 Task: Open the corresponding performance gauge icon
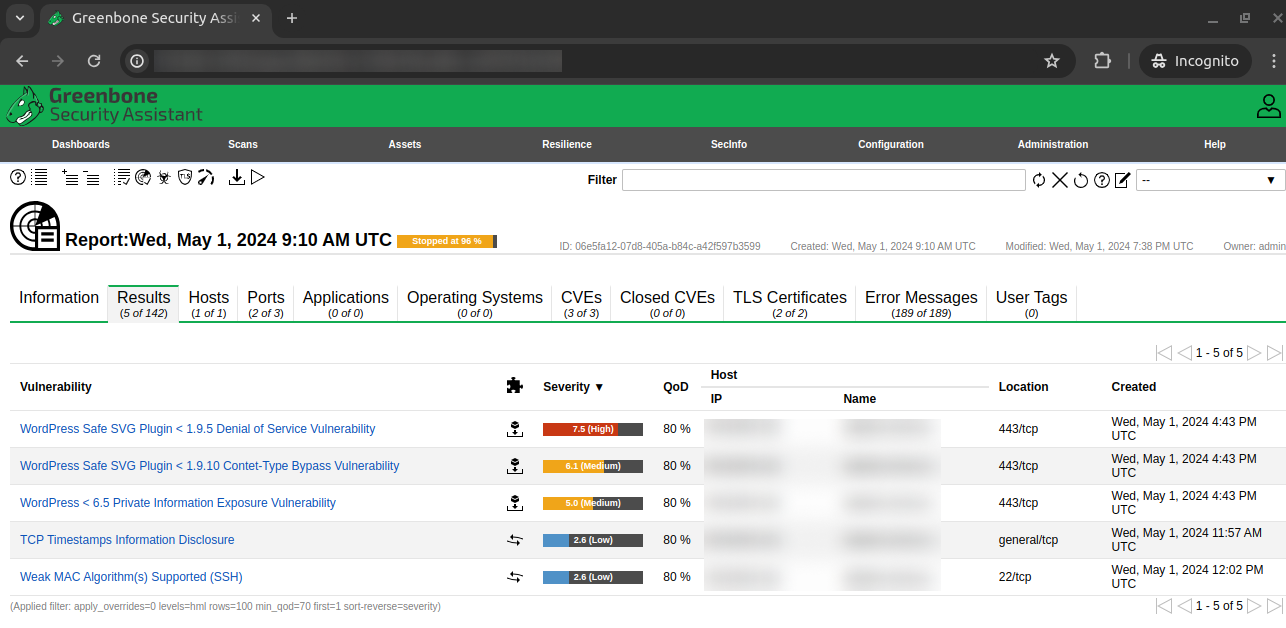pos(206,177)
